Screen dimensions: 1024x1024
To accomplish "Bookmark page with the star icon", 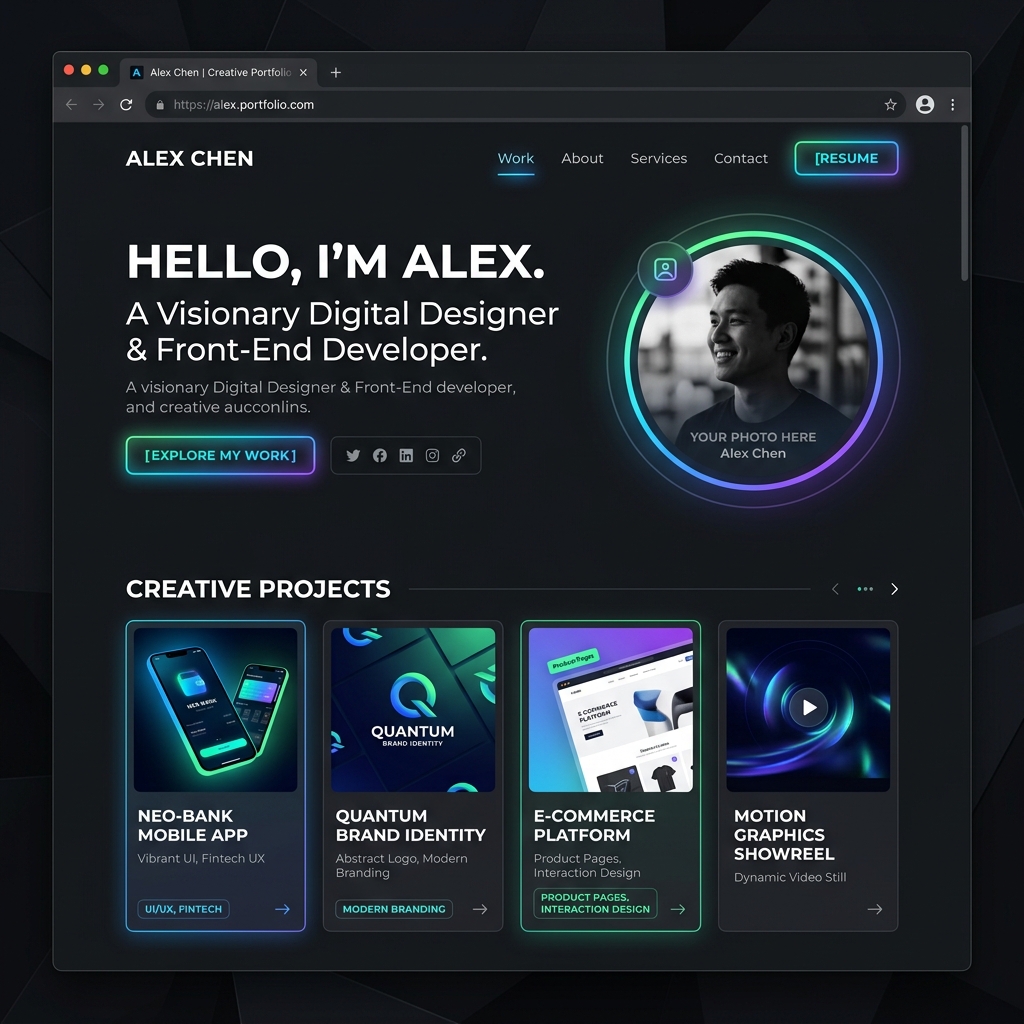I will [890, 104].
